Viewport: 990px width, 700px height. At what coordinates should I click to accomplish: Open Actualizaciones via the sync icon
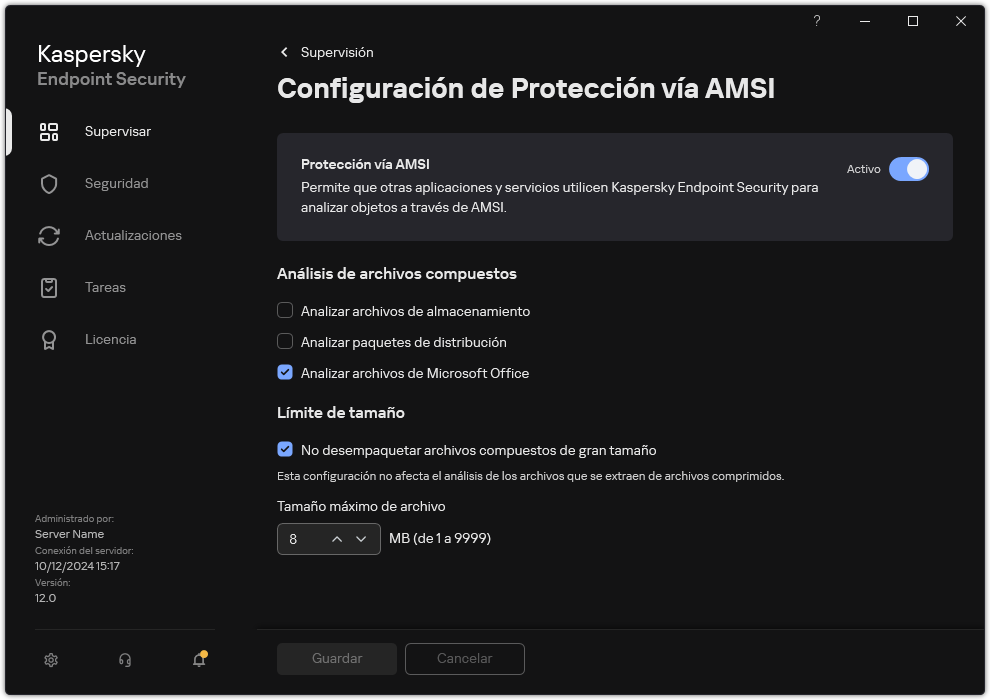tap(48, 235)
